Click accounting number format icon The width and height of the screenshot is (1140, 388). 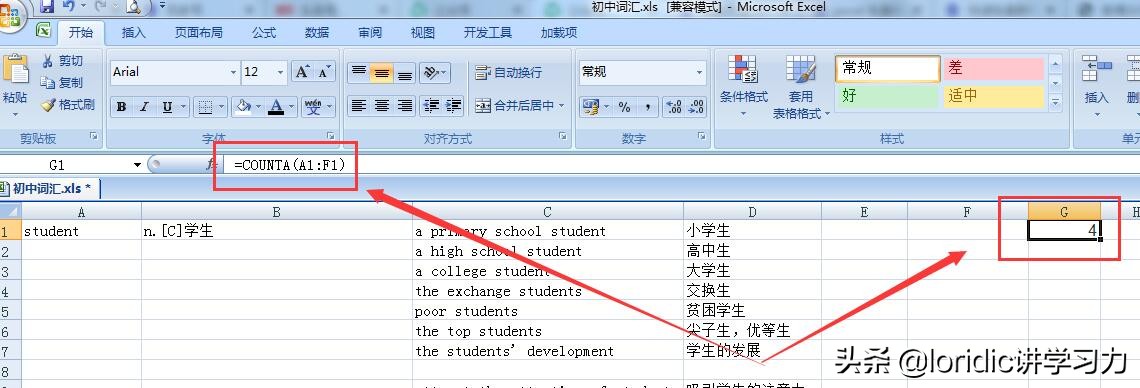click(x=590, y=107)
